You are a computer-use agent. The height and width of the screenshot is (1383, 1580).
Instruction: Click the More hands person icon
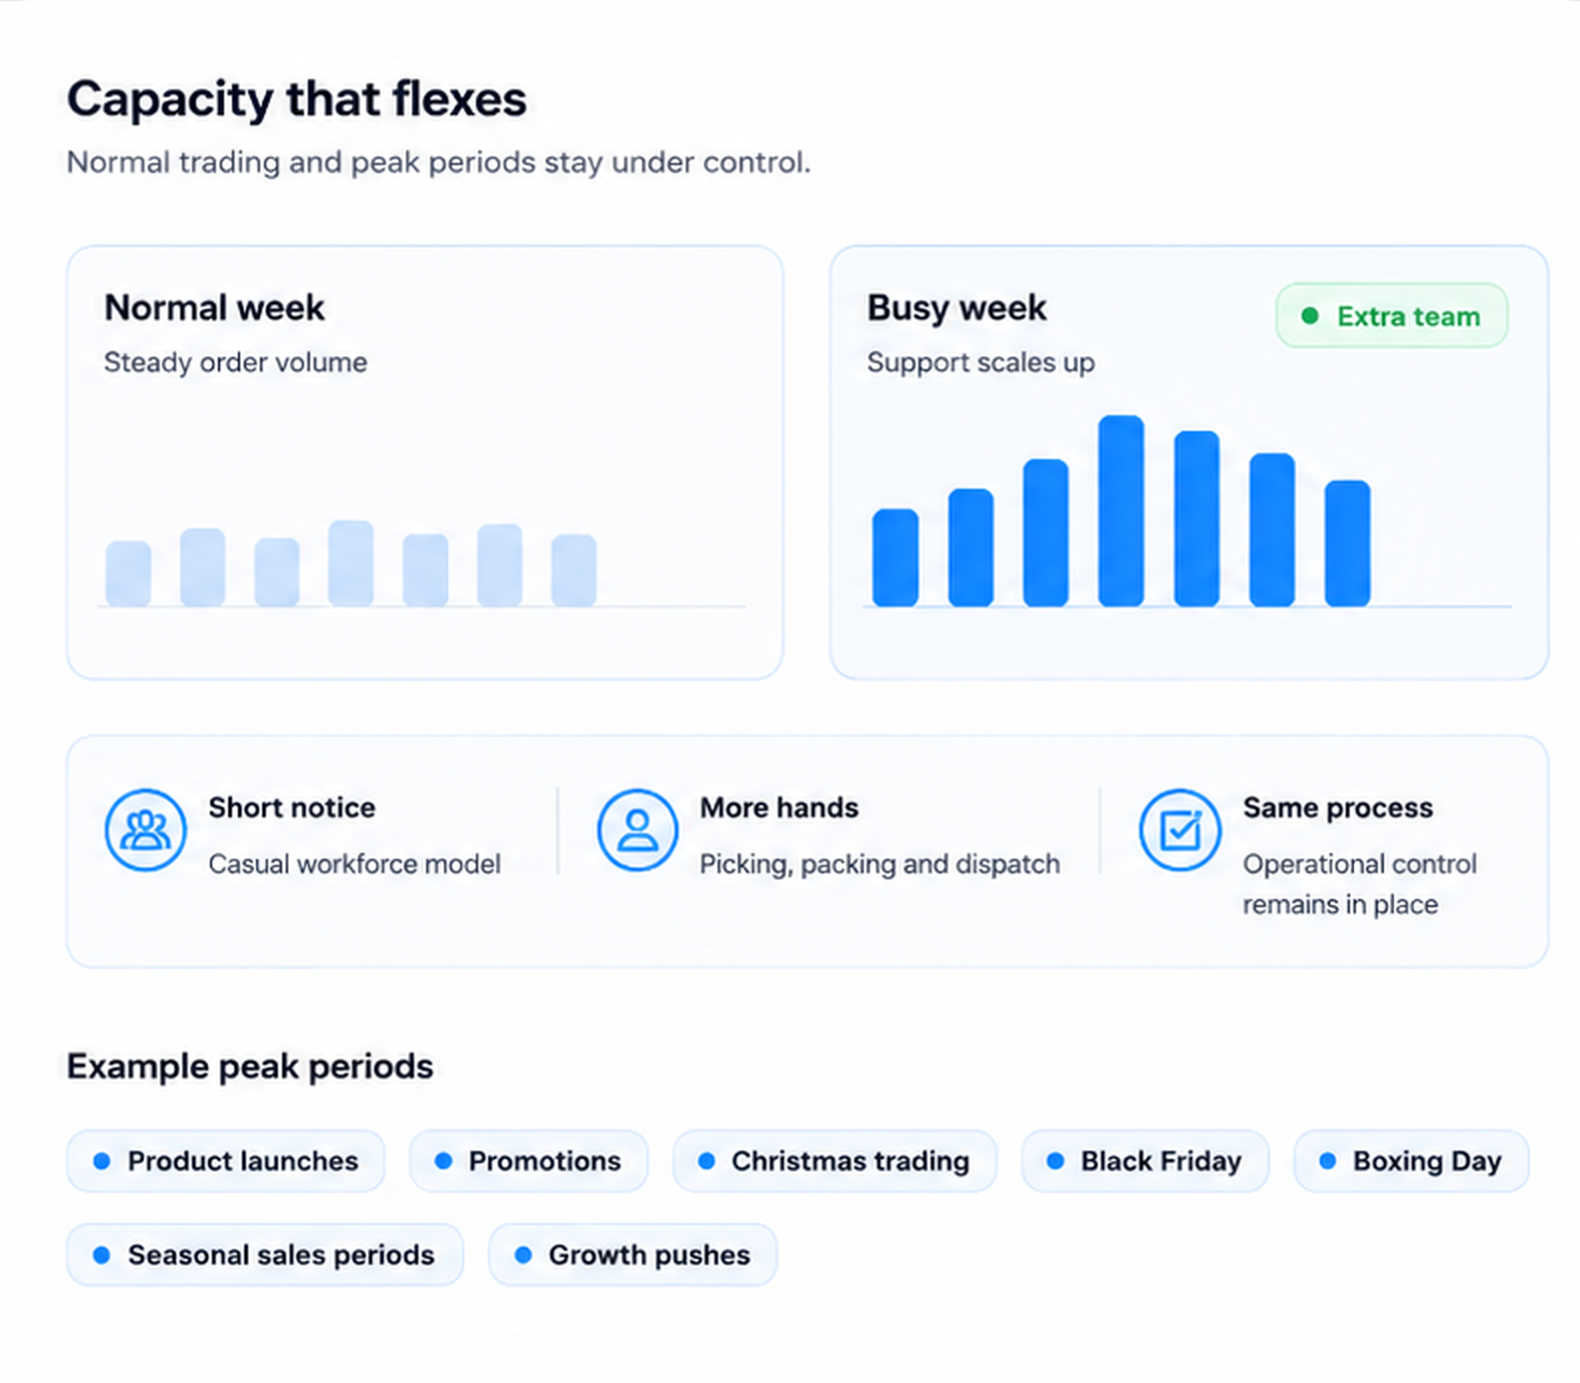(637, 830)
